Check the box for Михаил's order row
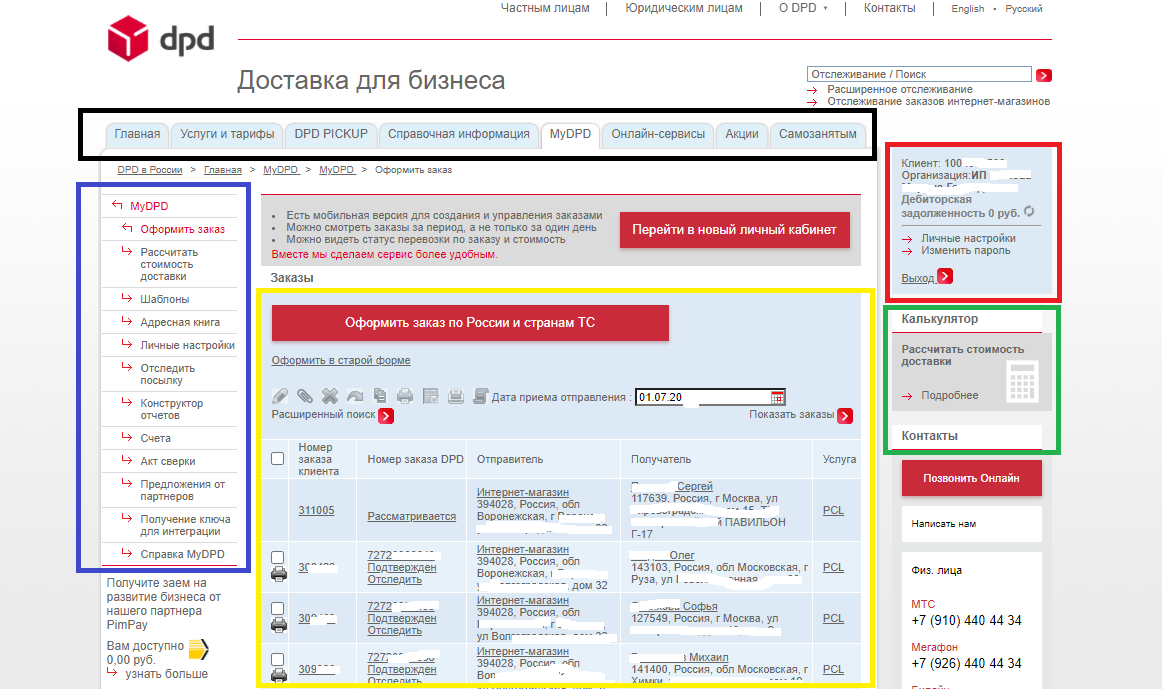1162x689 pixels. [x=277, y=659]
